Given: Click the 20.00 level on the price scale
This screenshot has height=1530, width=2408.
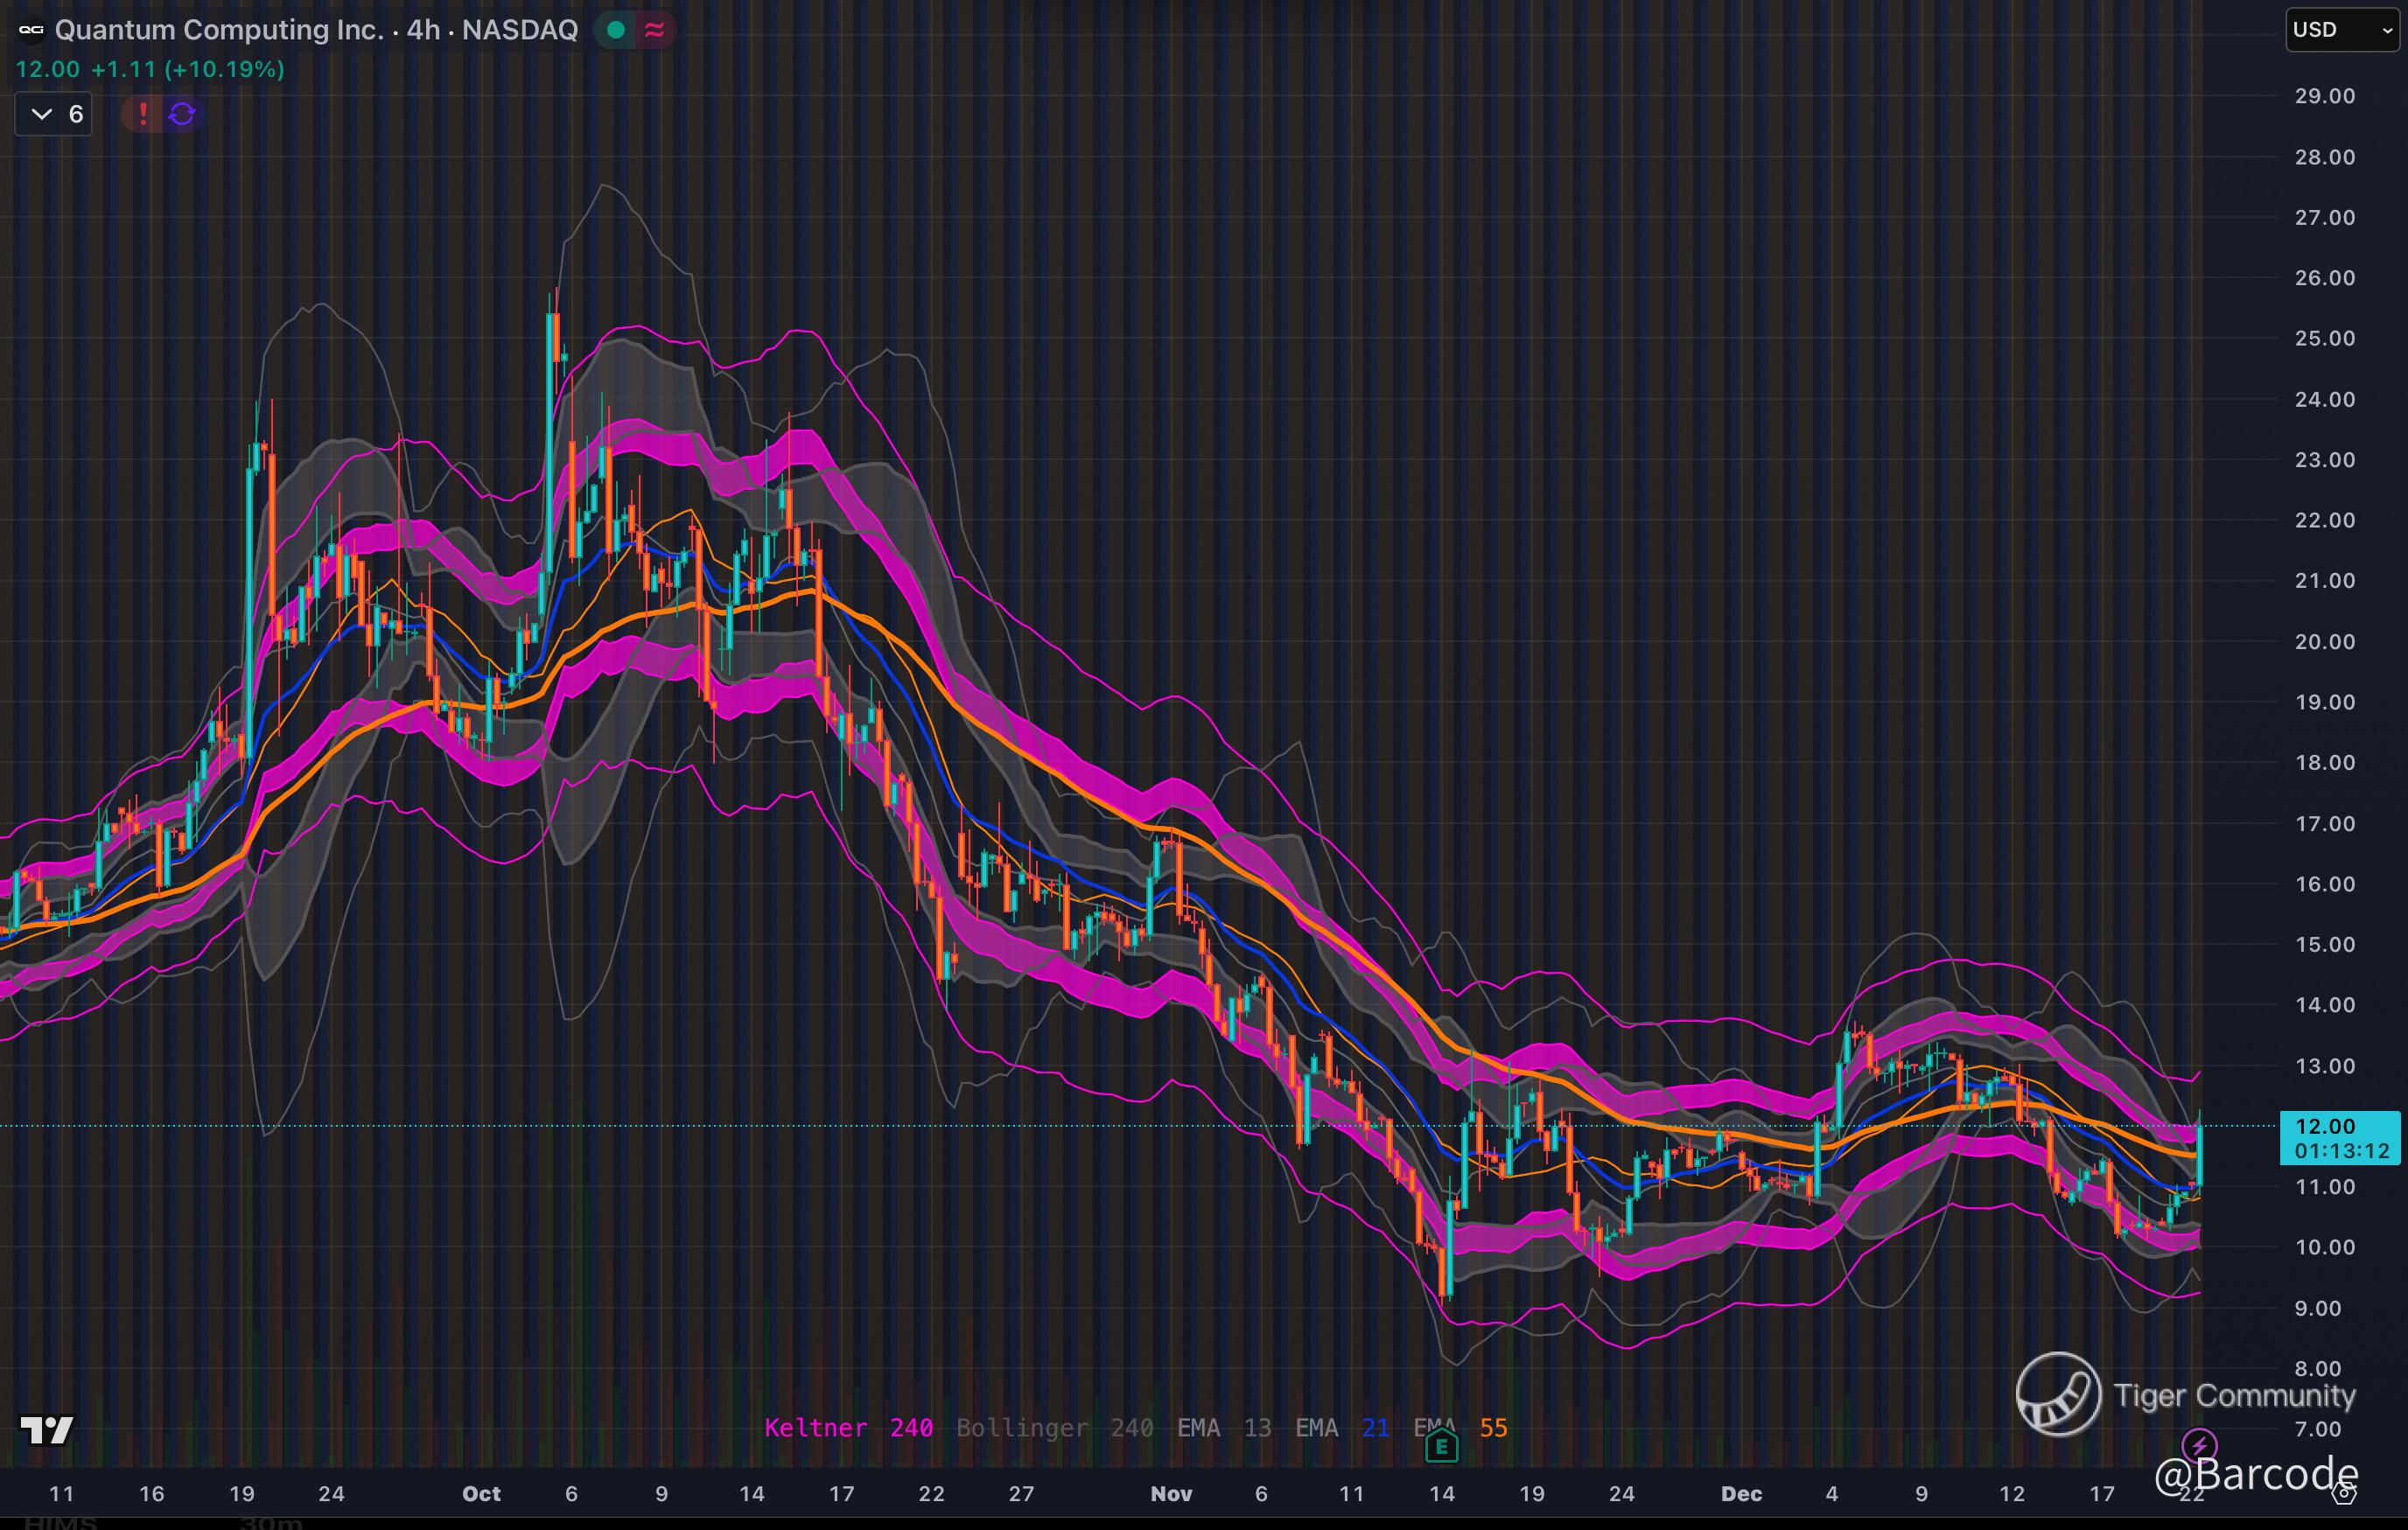Looking at the screenshot, I should point(2324,642).
